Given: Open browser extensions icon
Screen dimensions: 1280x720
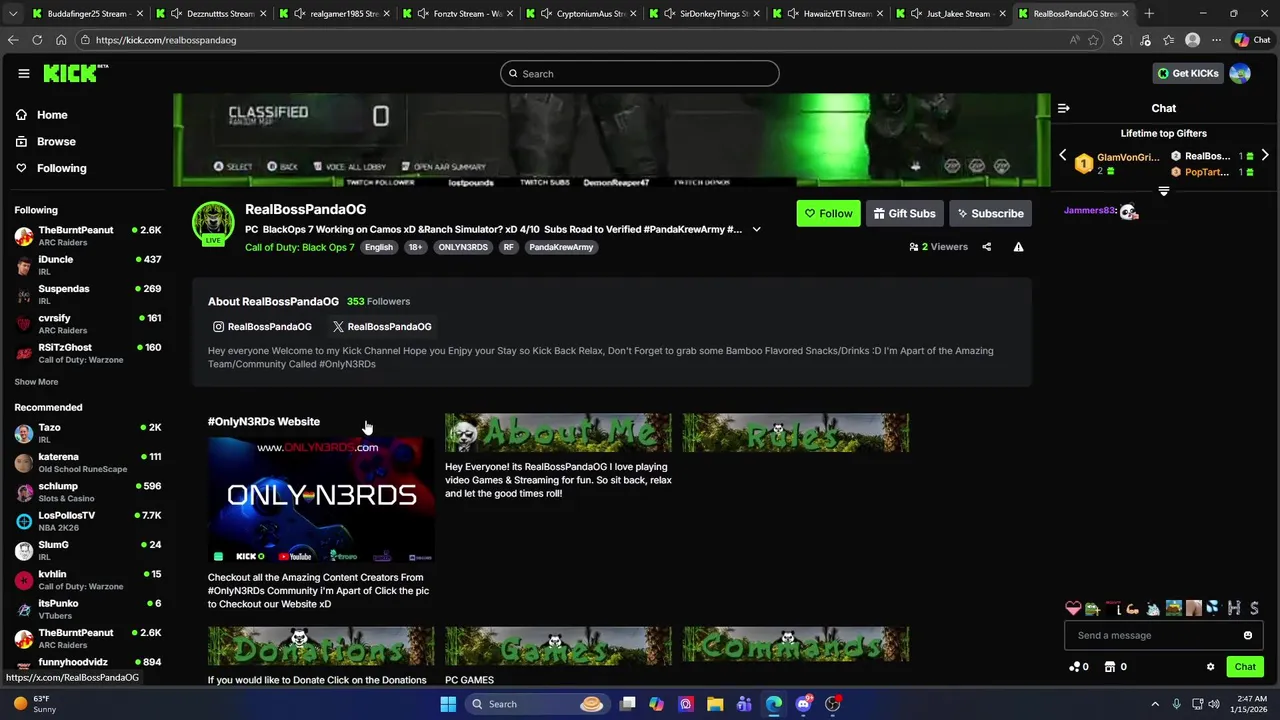Looking at the screenshot, I should 1117,40.
